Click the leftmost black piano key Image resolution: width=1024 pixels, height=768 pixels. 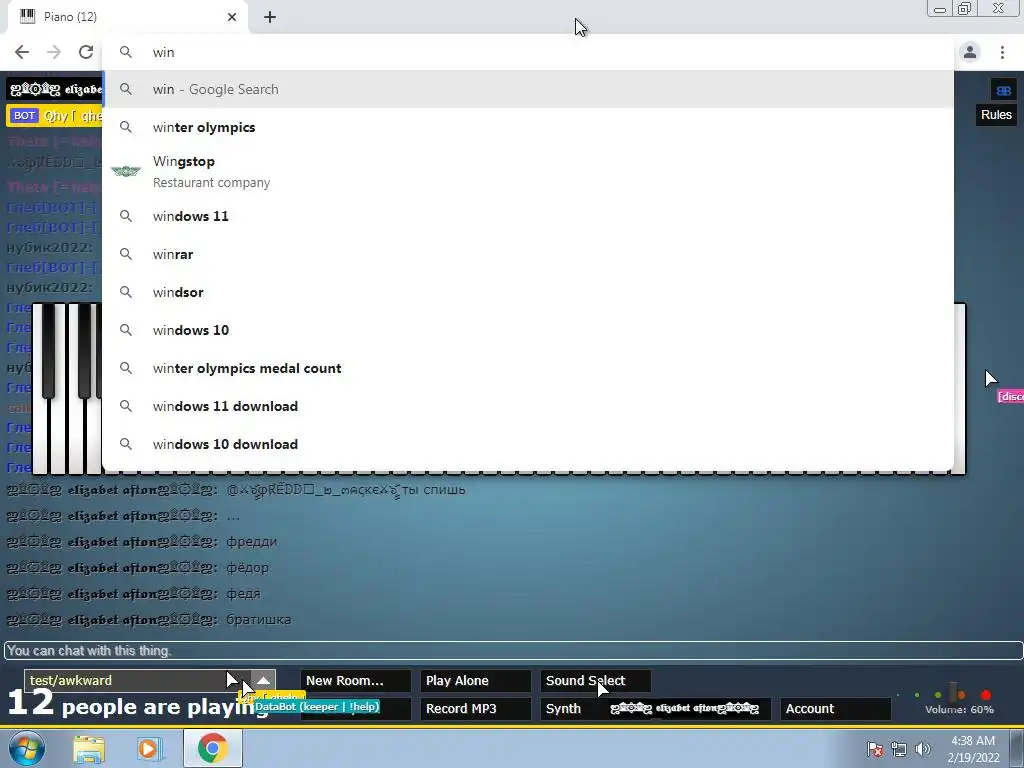click(x=48, y=351)
